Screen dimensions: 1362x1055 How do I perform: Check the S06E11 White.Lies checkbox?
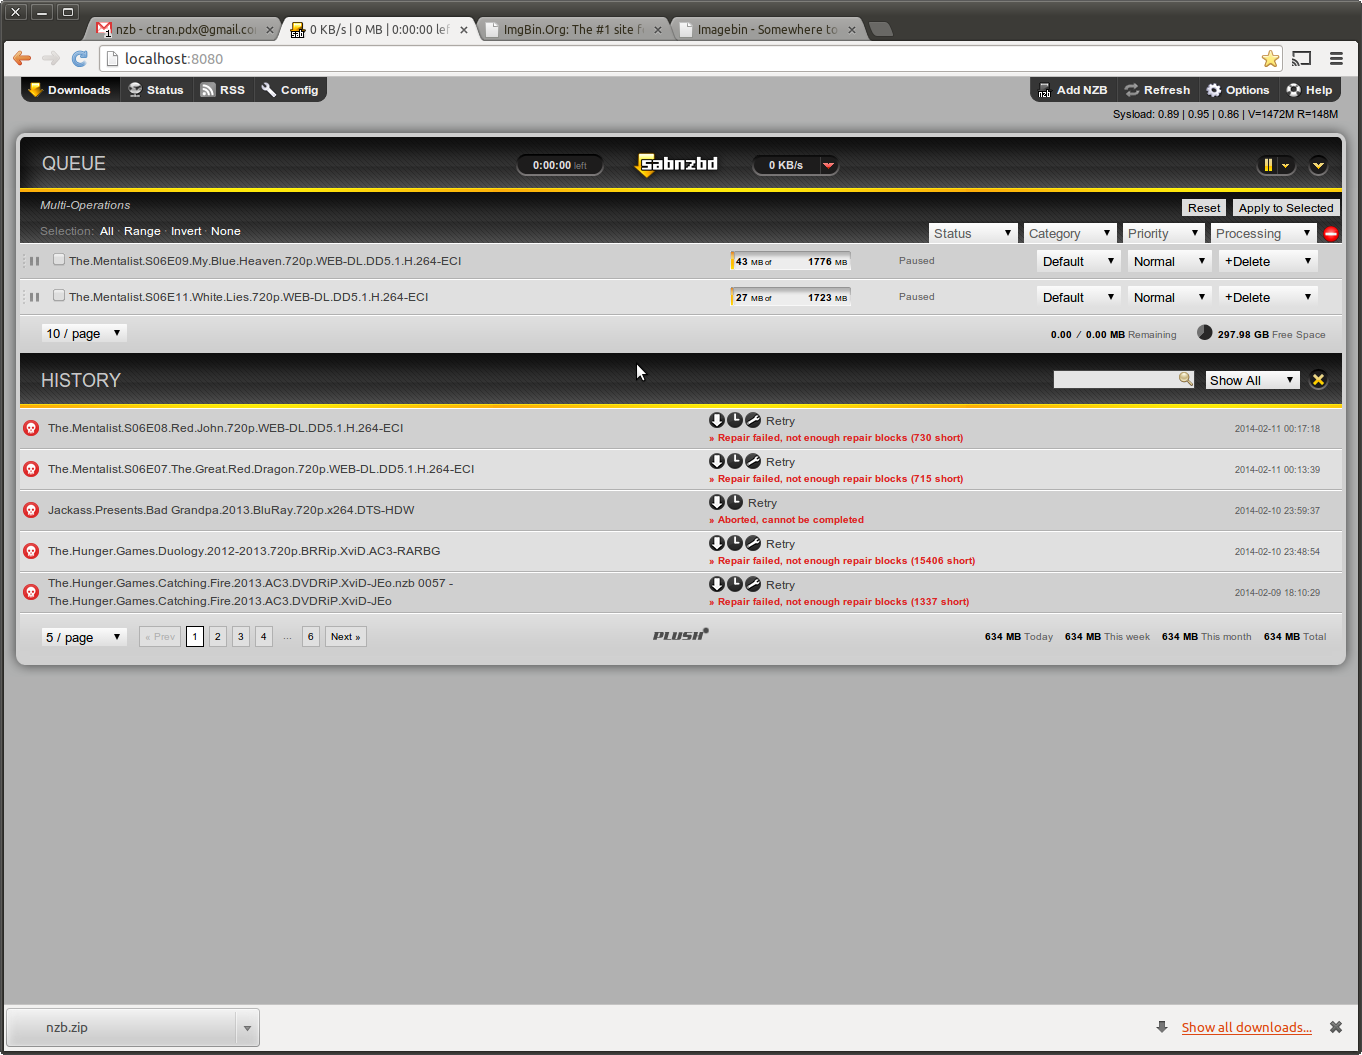[x=59, y=296]
